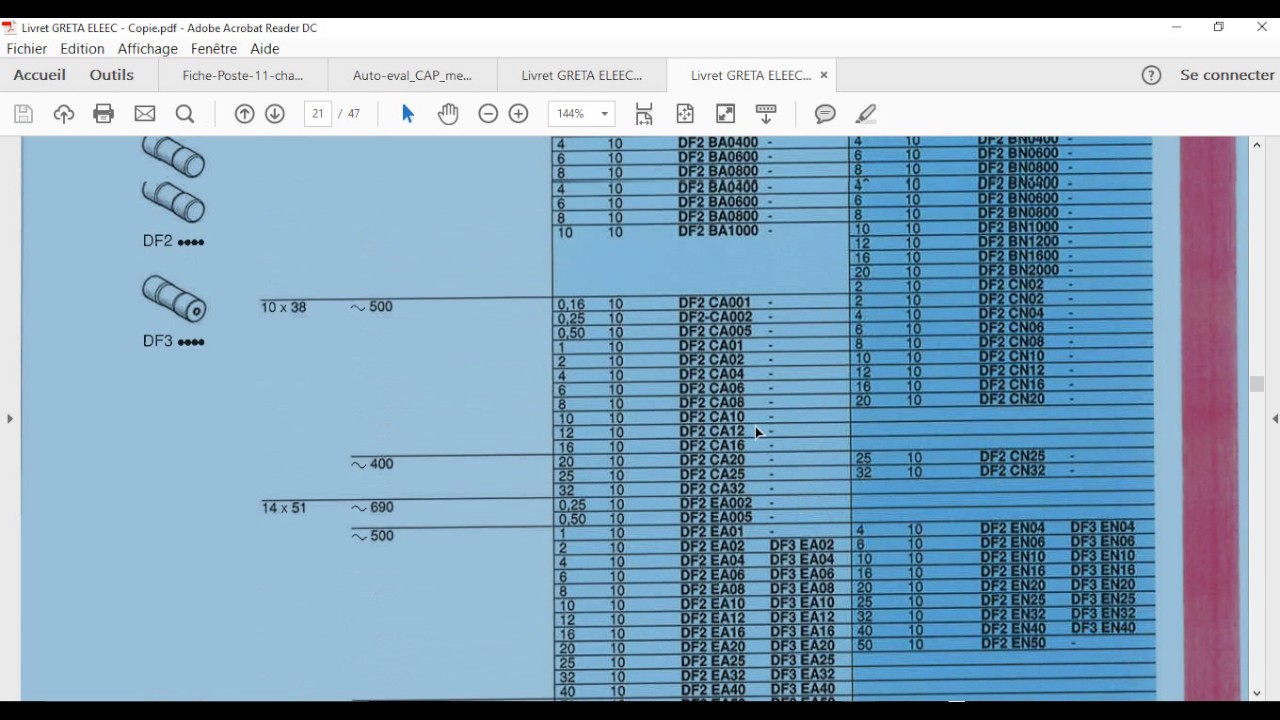Open the 144% zoom level dropdown

coord(581,114)
